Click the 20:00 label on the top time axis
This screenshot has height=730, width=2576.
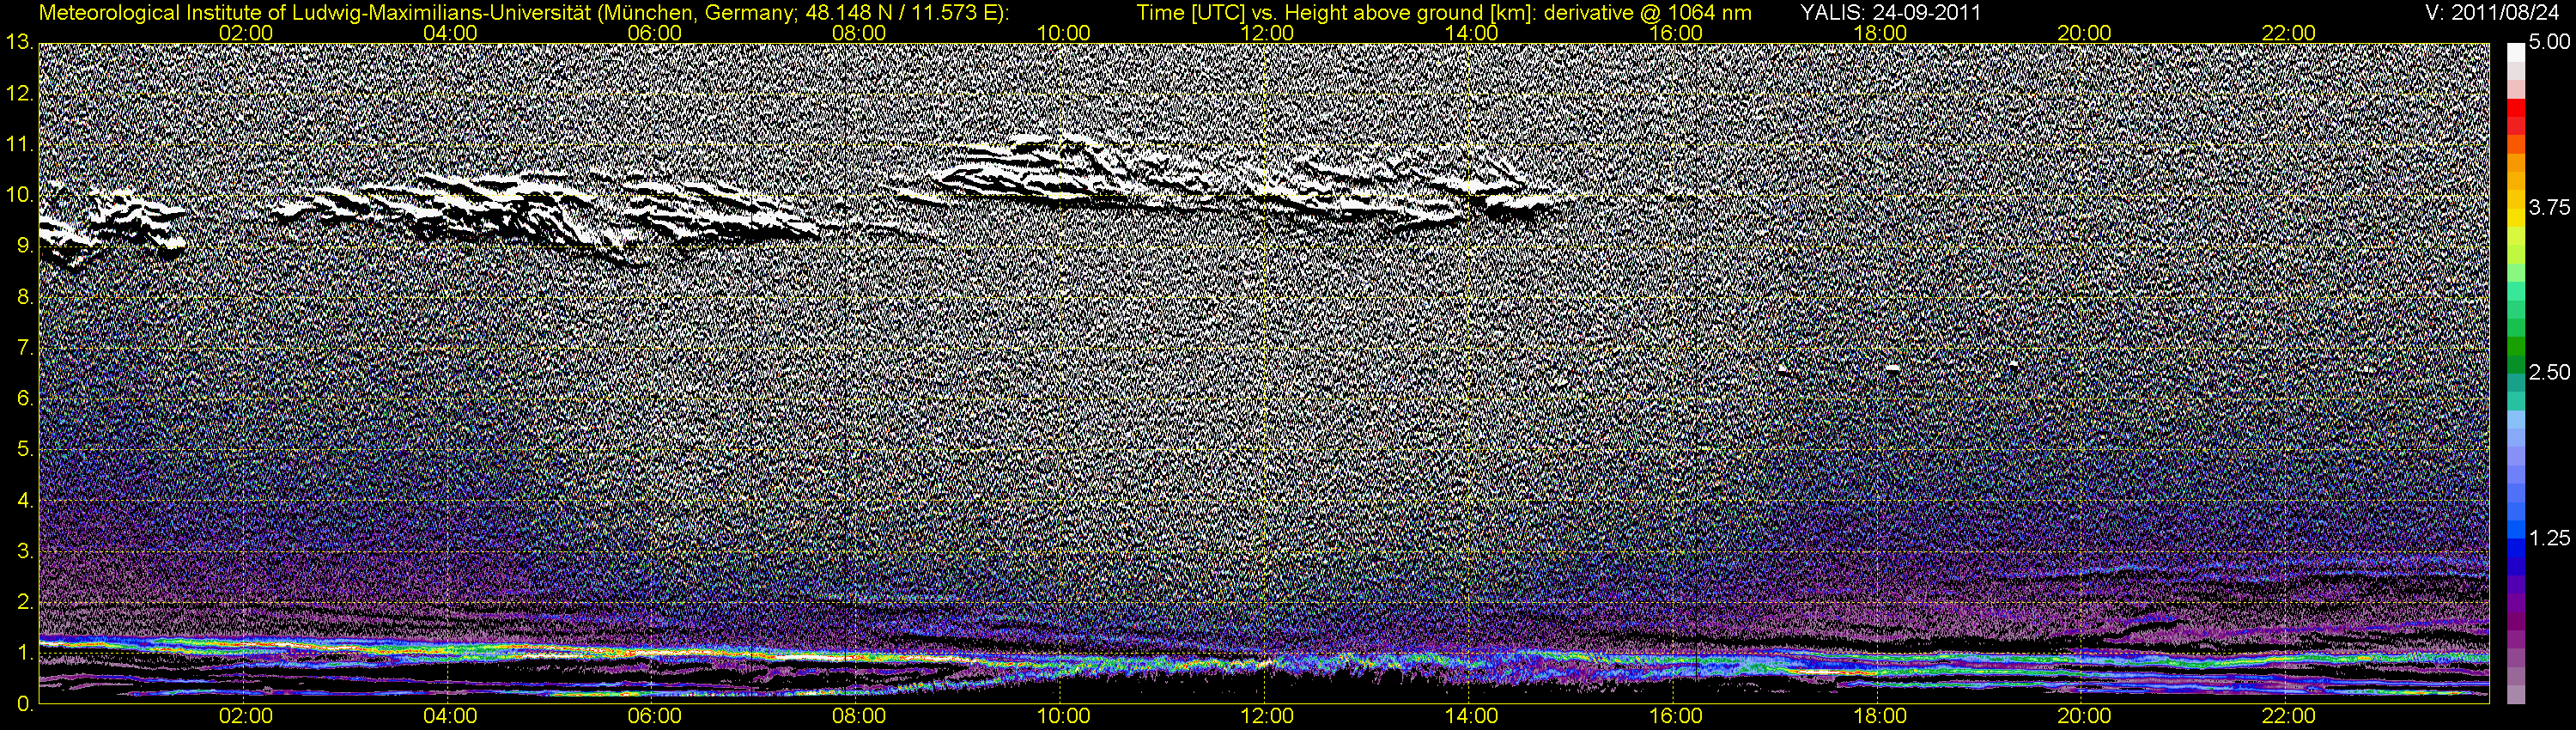pyautogui.click(x=2084, y=33)
